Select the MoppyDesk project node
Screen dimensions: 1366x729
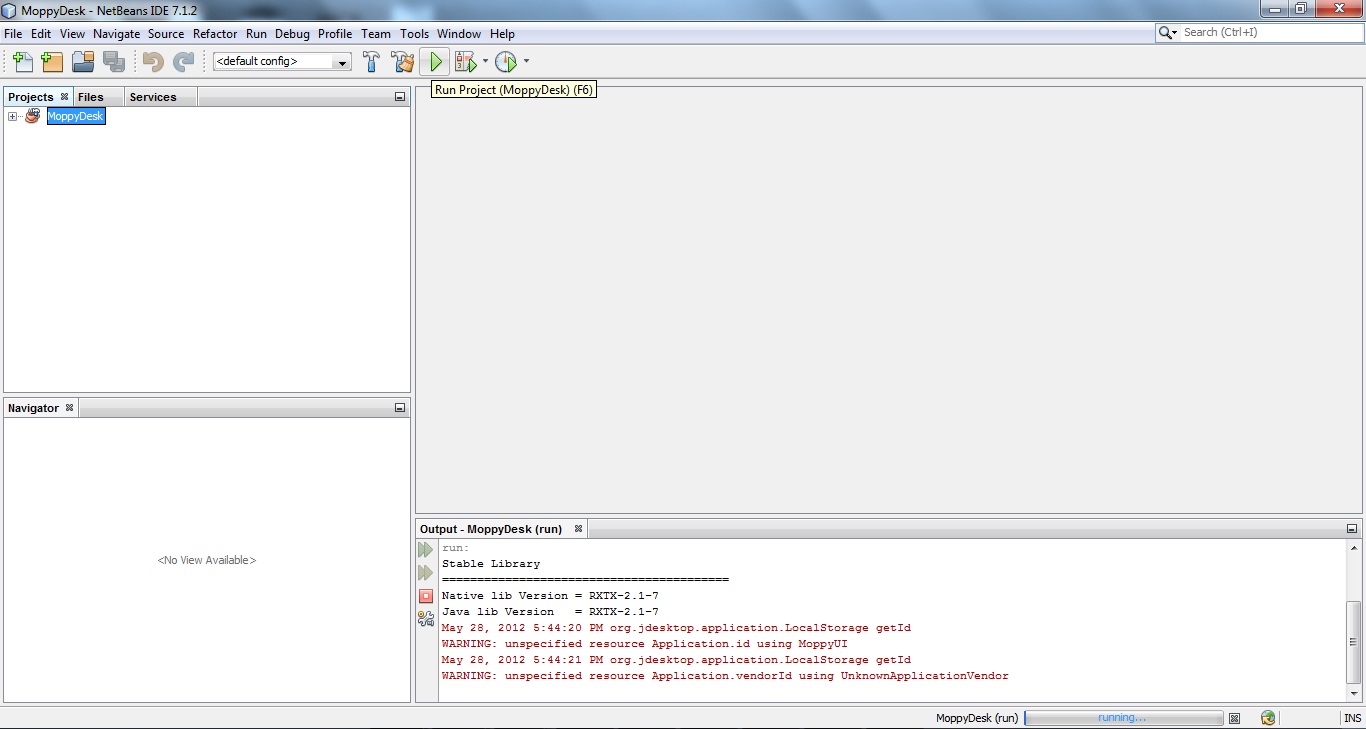(75, 116)
